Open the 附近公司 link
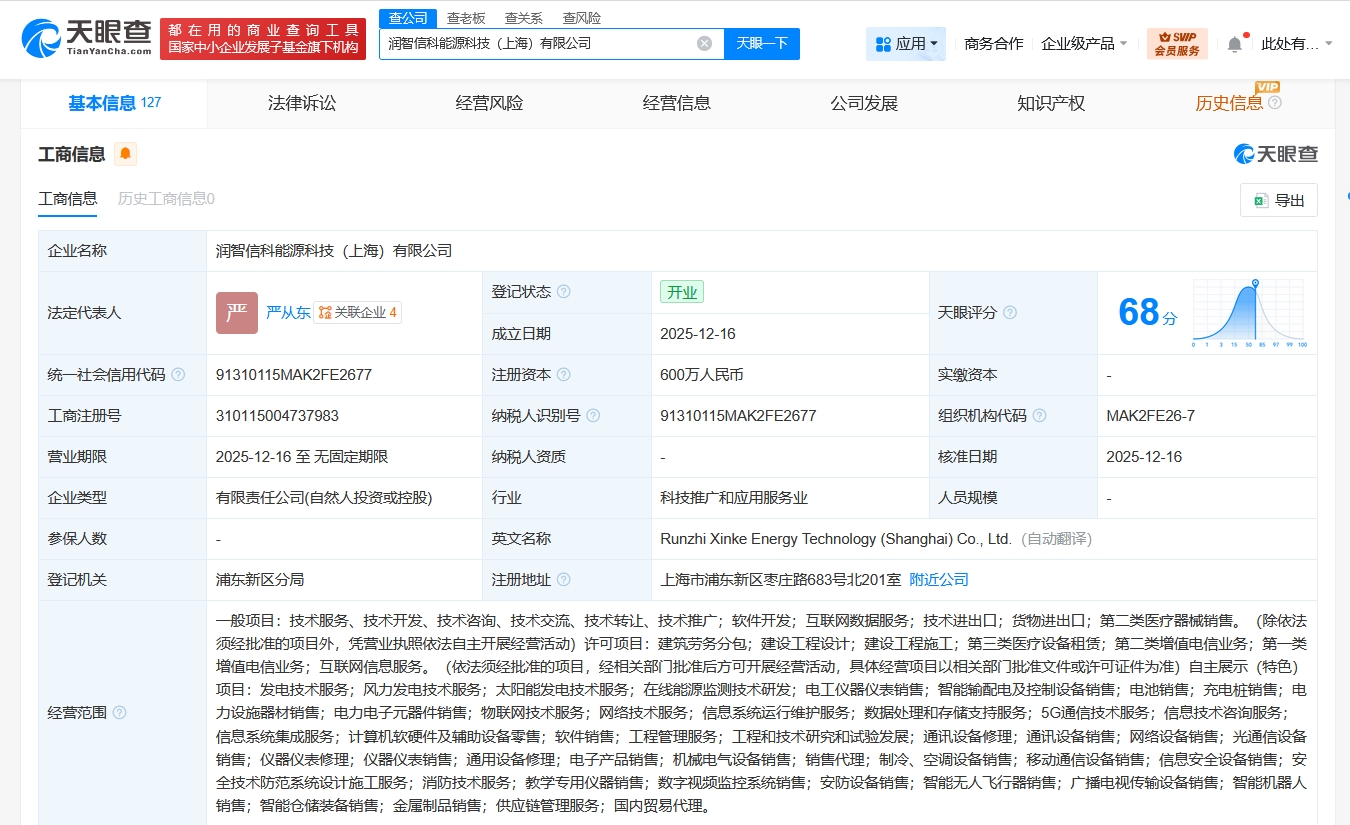This screenshot has height=825, width=1350. [x=938, y=578]
